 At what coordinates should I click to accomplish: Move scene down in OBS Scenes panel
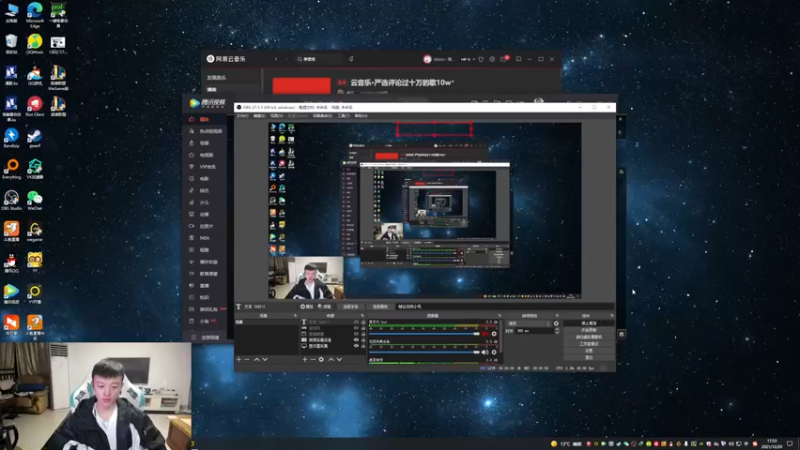point(265,360)
